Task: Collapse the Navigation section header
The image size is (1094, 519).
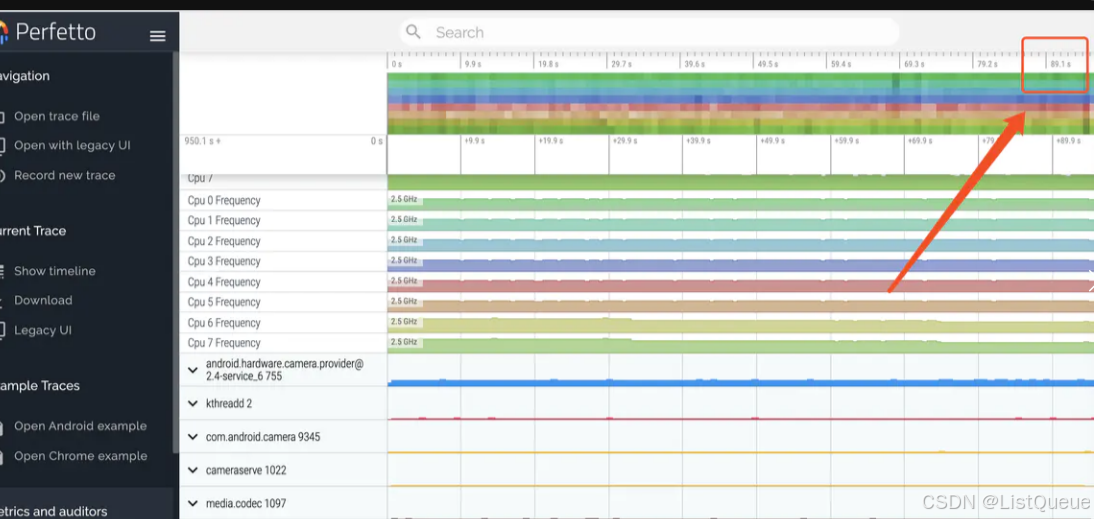Action: (x=25, y=76)
